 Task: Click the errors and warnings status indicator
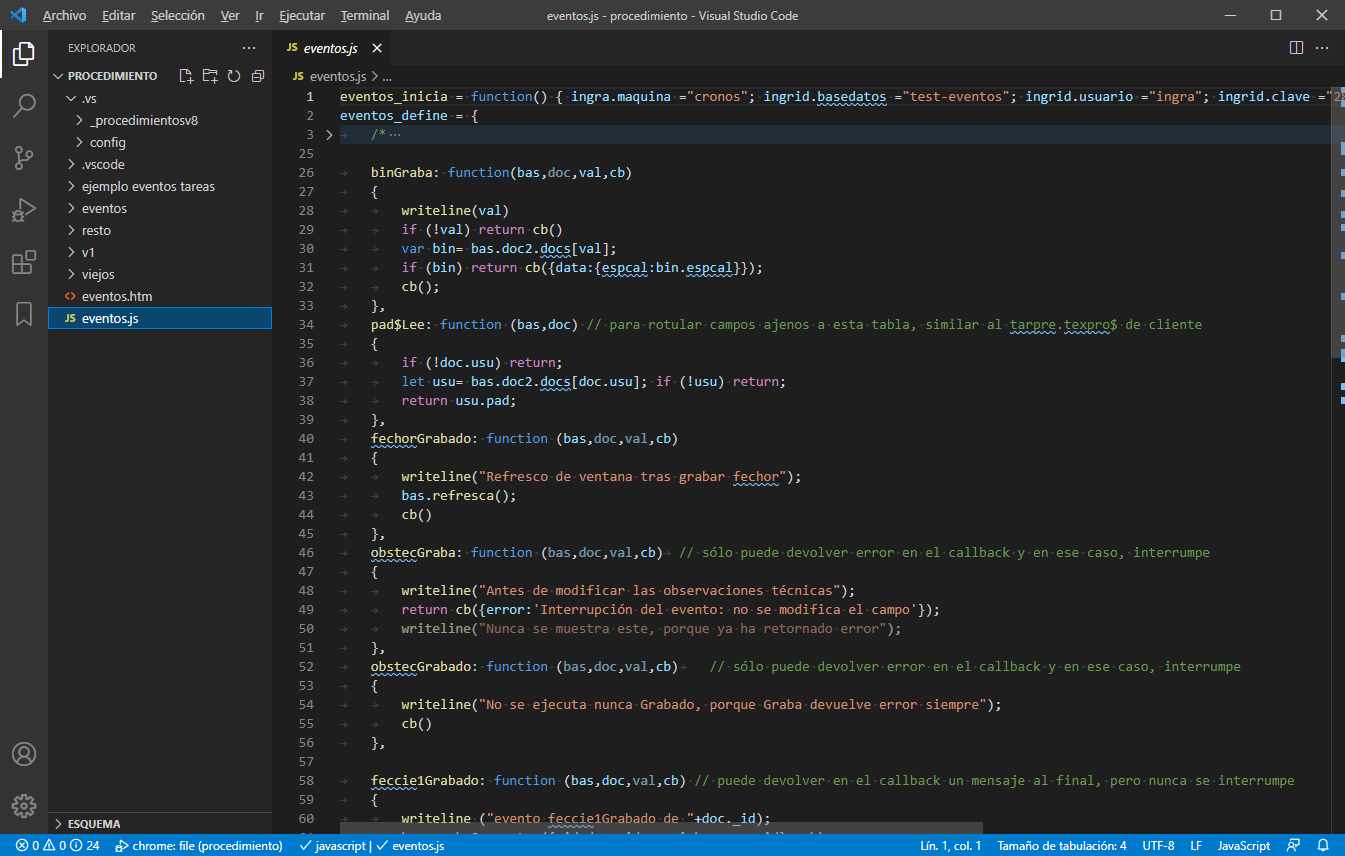(57, 846)
